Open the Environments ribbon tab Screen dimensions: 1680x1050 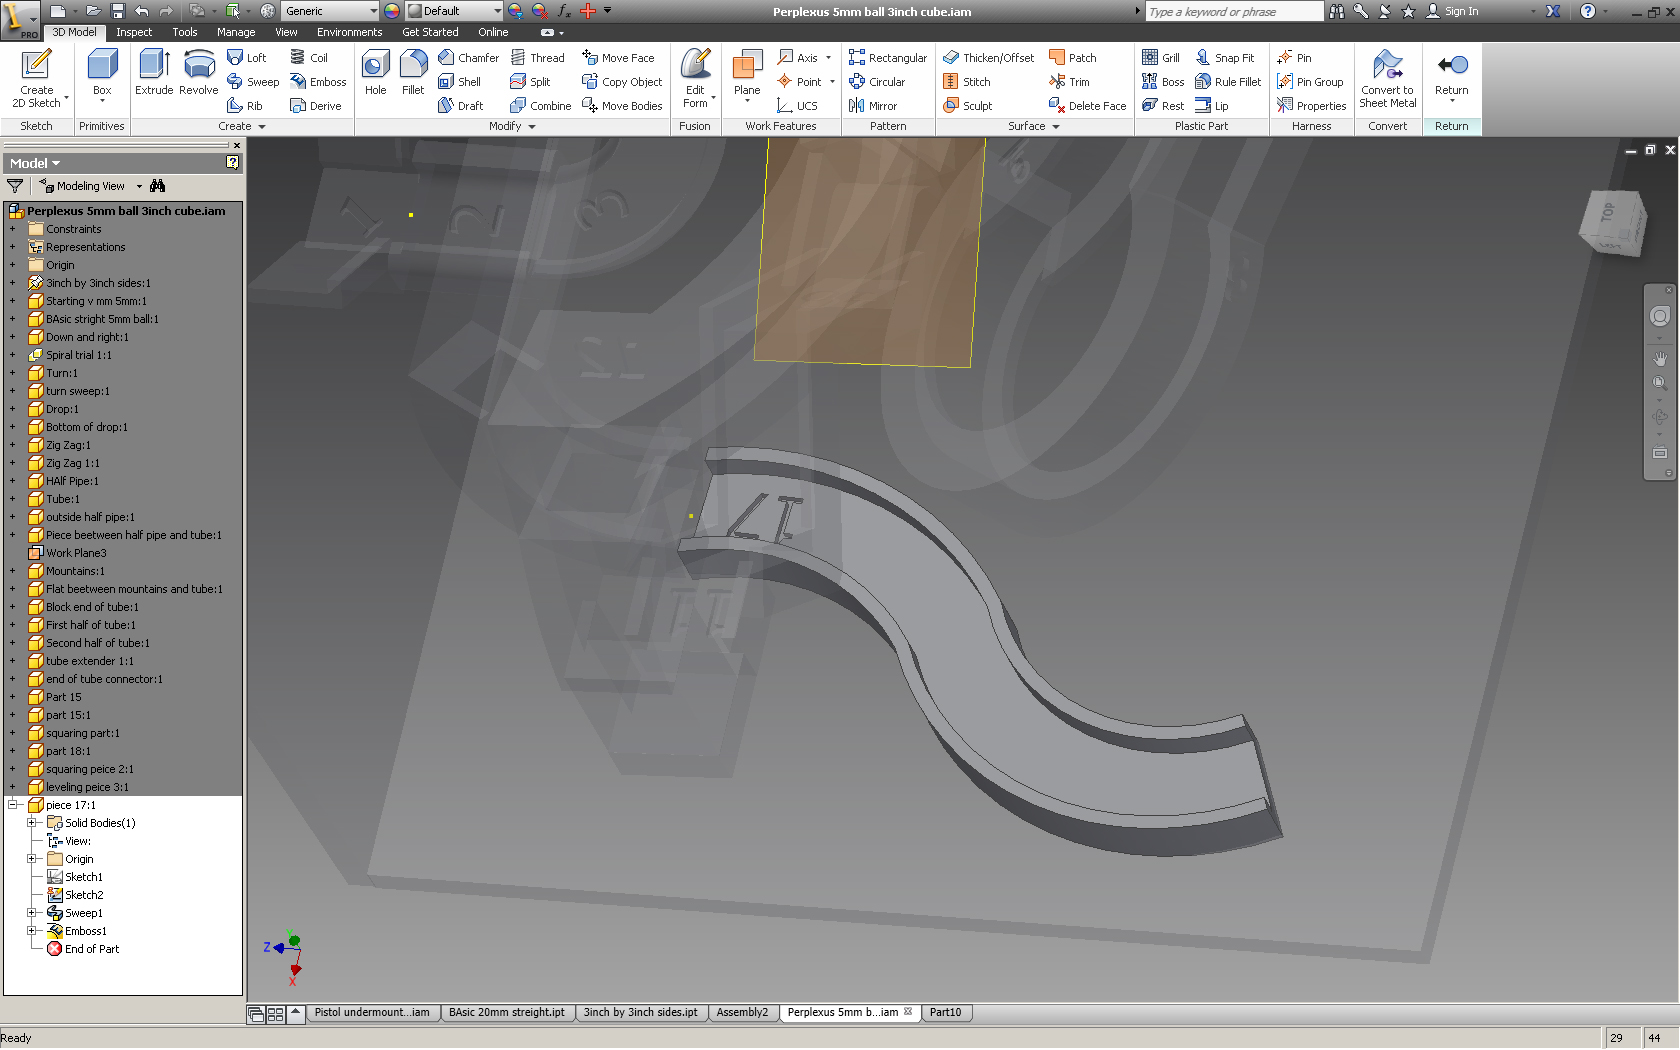click(x=349, y=32)
